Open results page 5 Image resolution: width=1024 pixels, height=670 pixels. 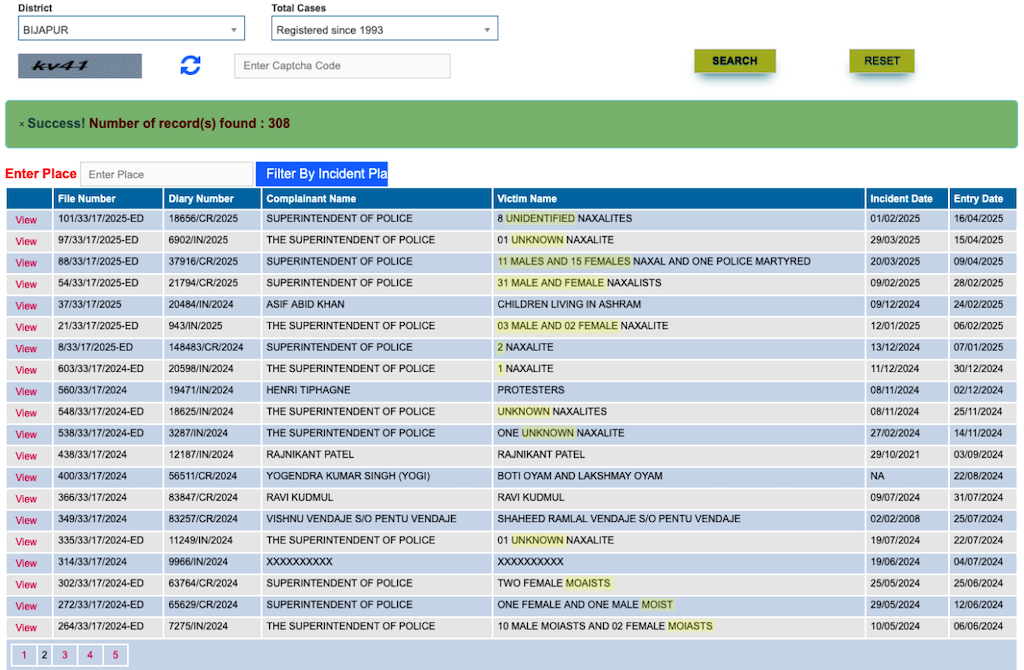115,655
